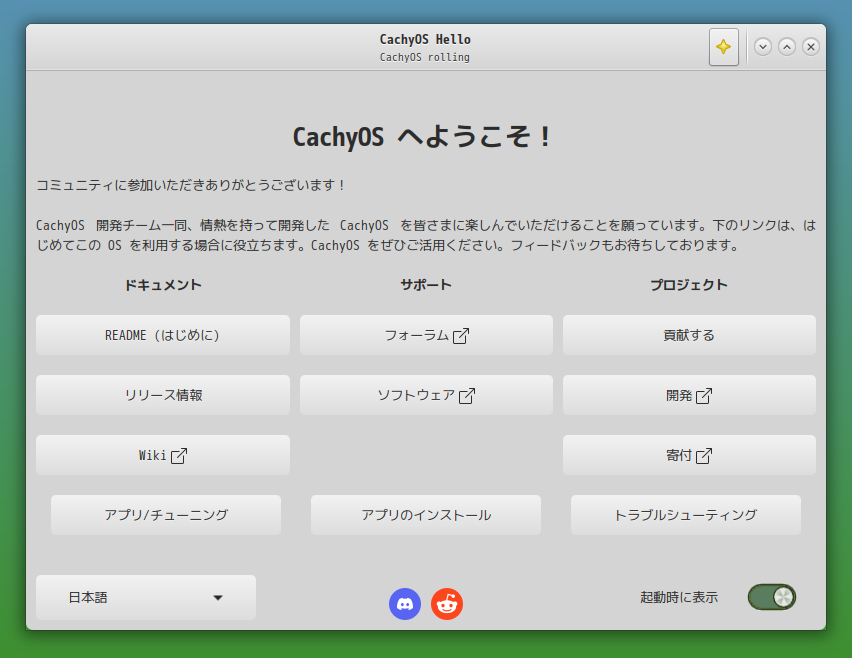The image size is (852, 658).
Task: Open the Discord community link icon
Action: 405,604
